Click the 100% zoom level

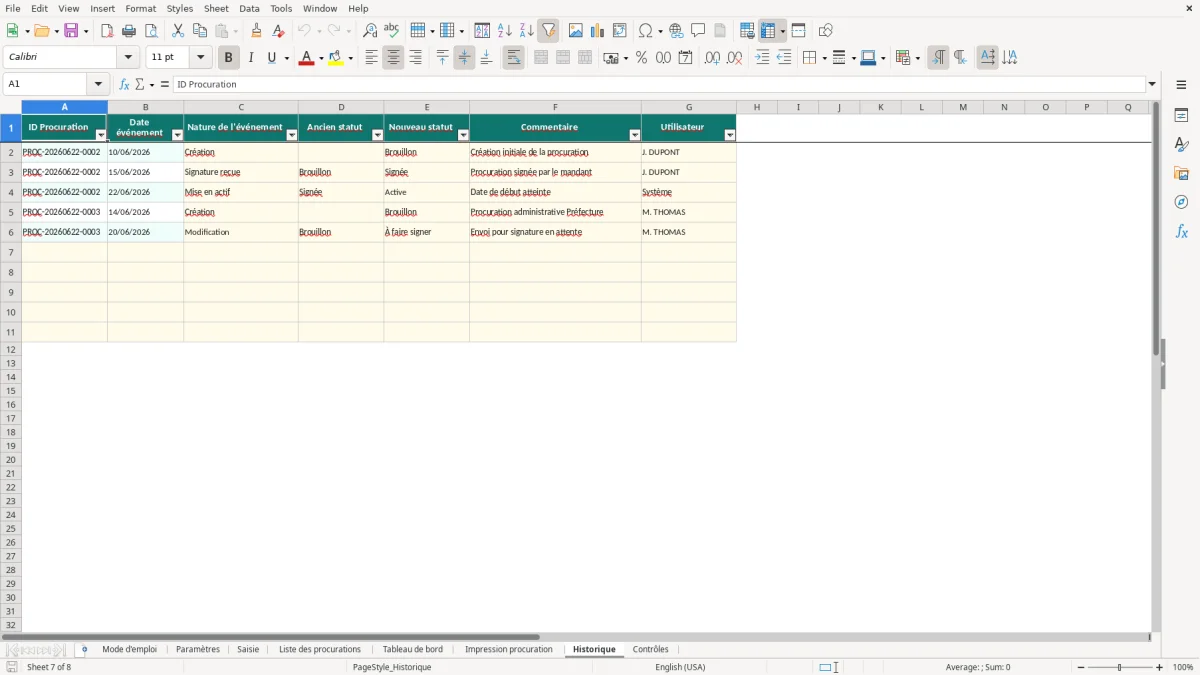click(1183, 667)
